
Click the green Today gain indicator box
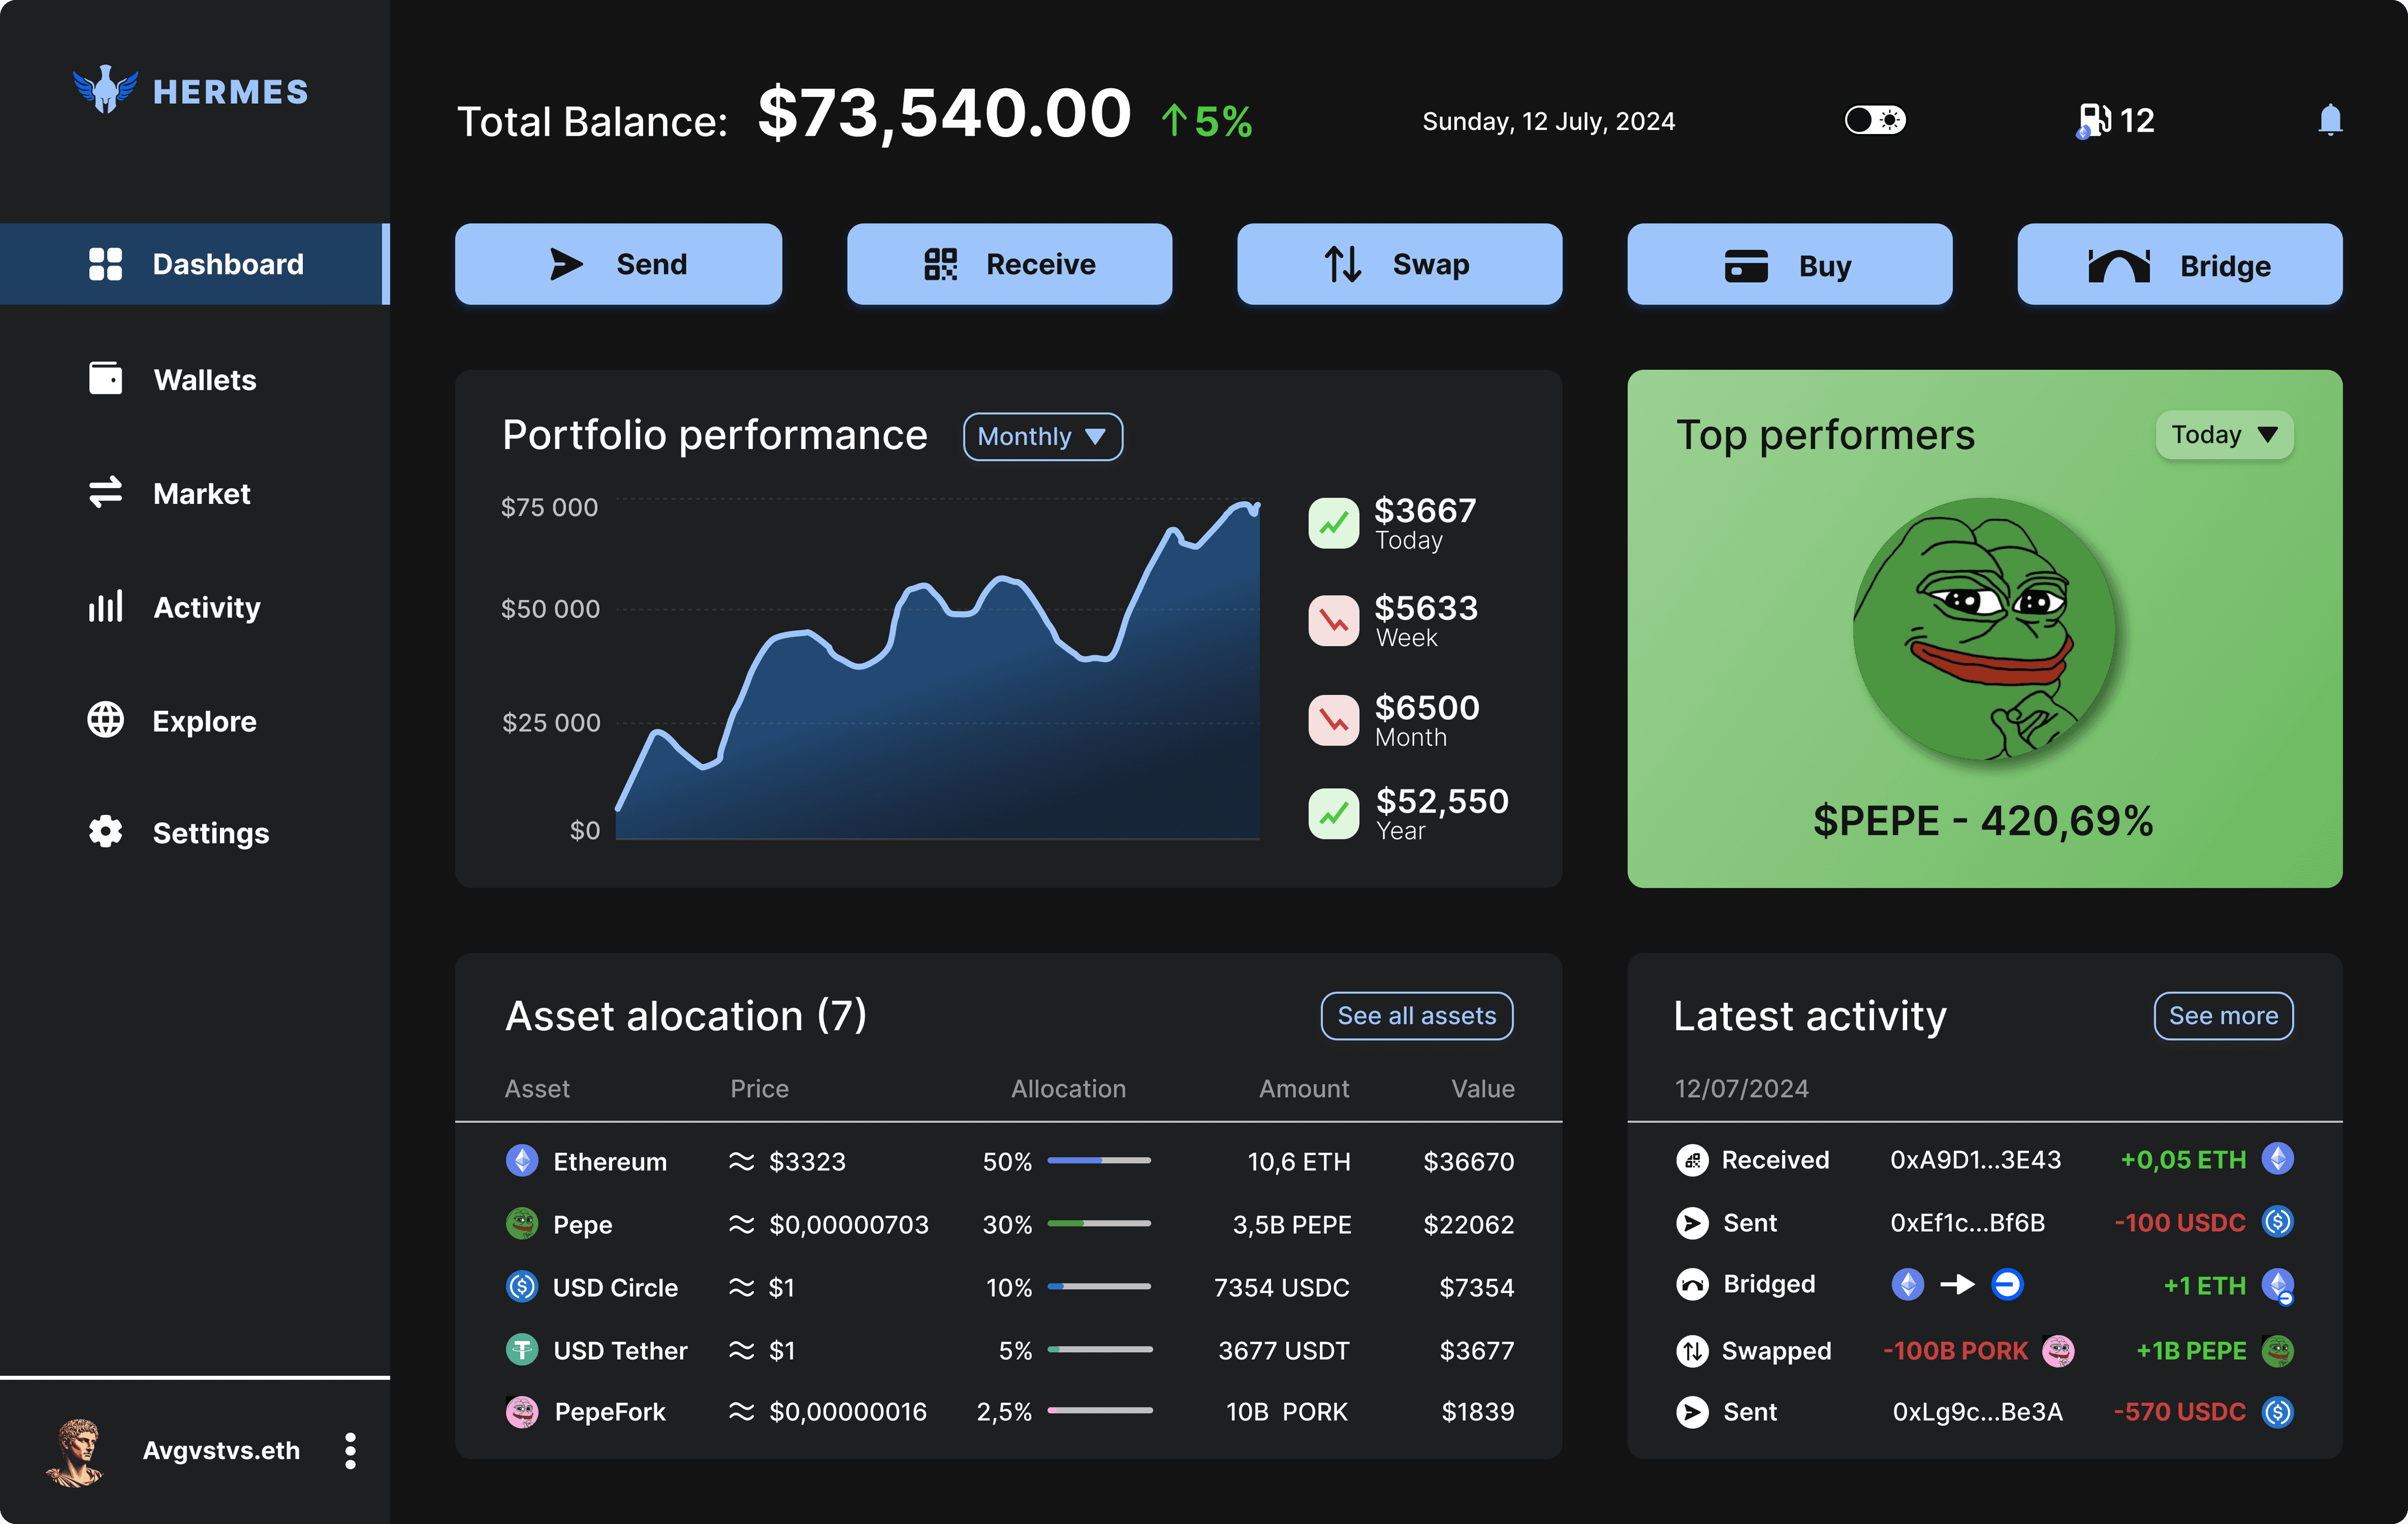point(1334,524)
